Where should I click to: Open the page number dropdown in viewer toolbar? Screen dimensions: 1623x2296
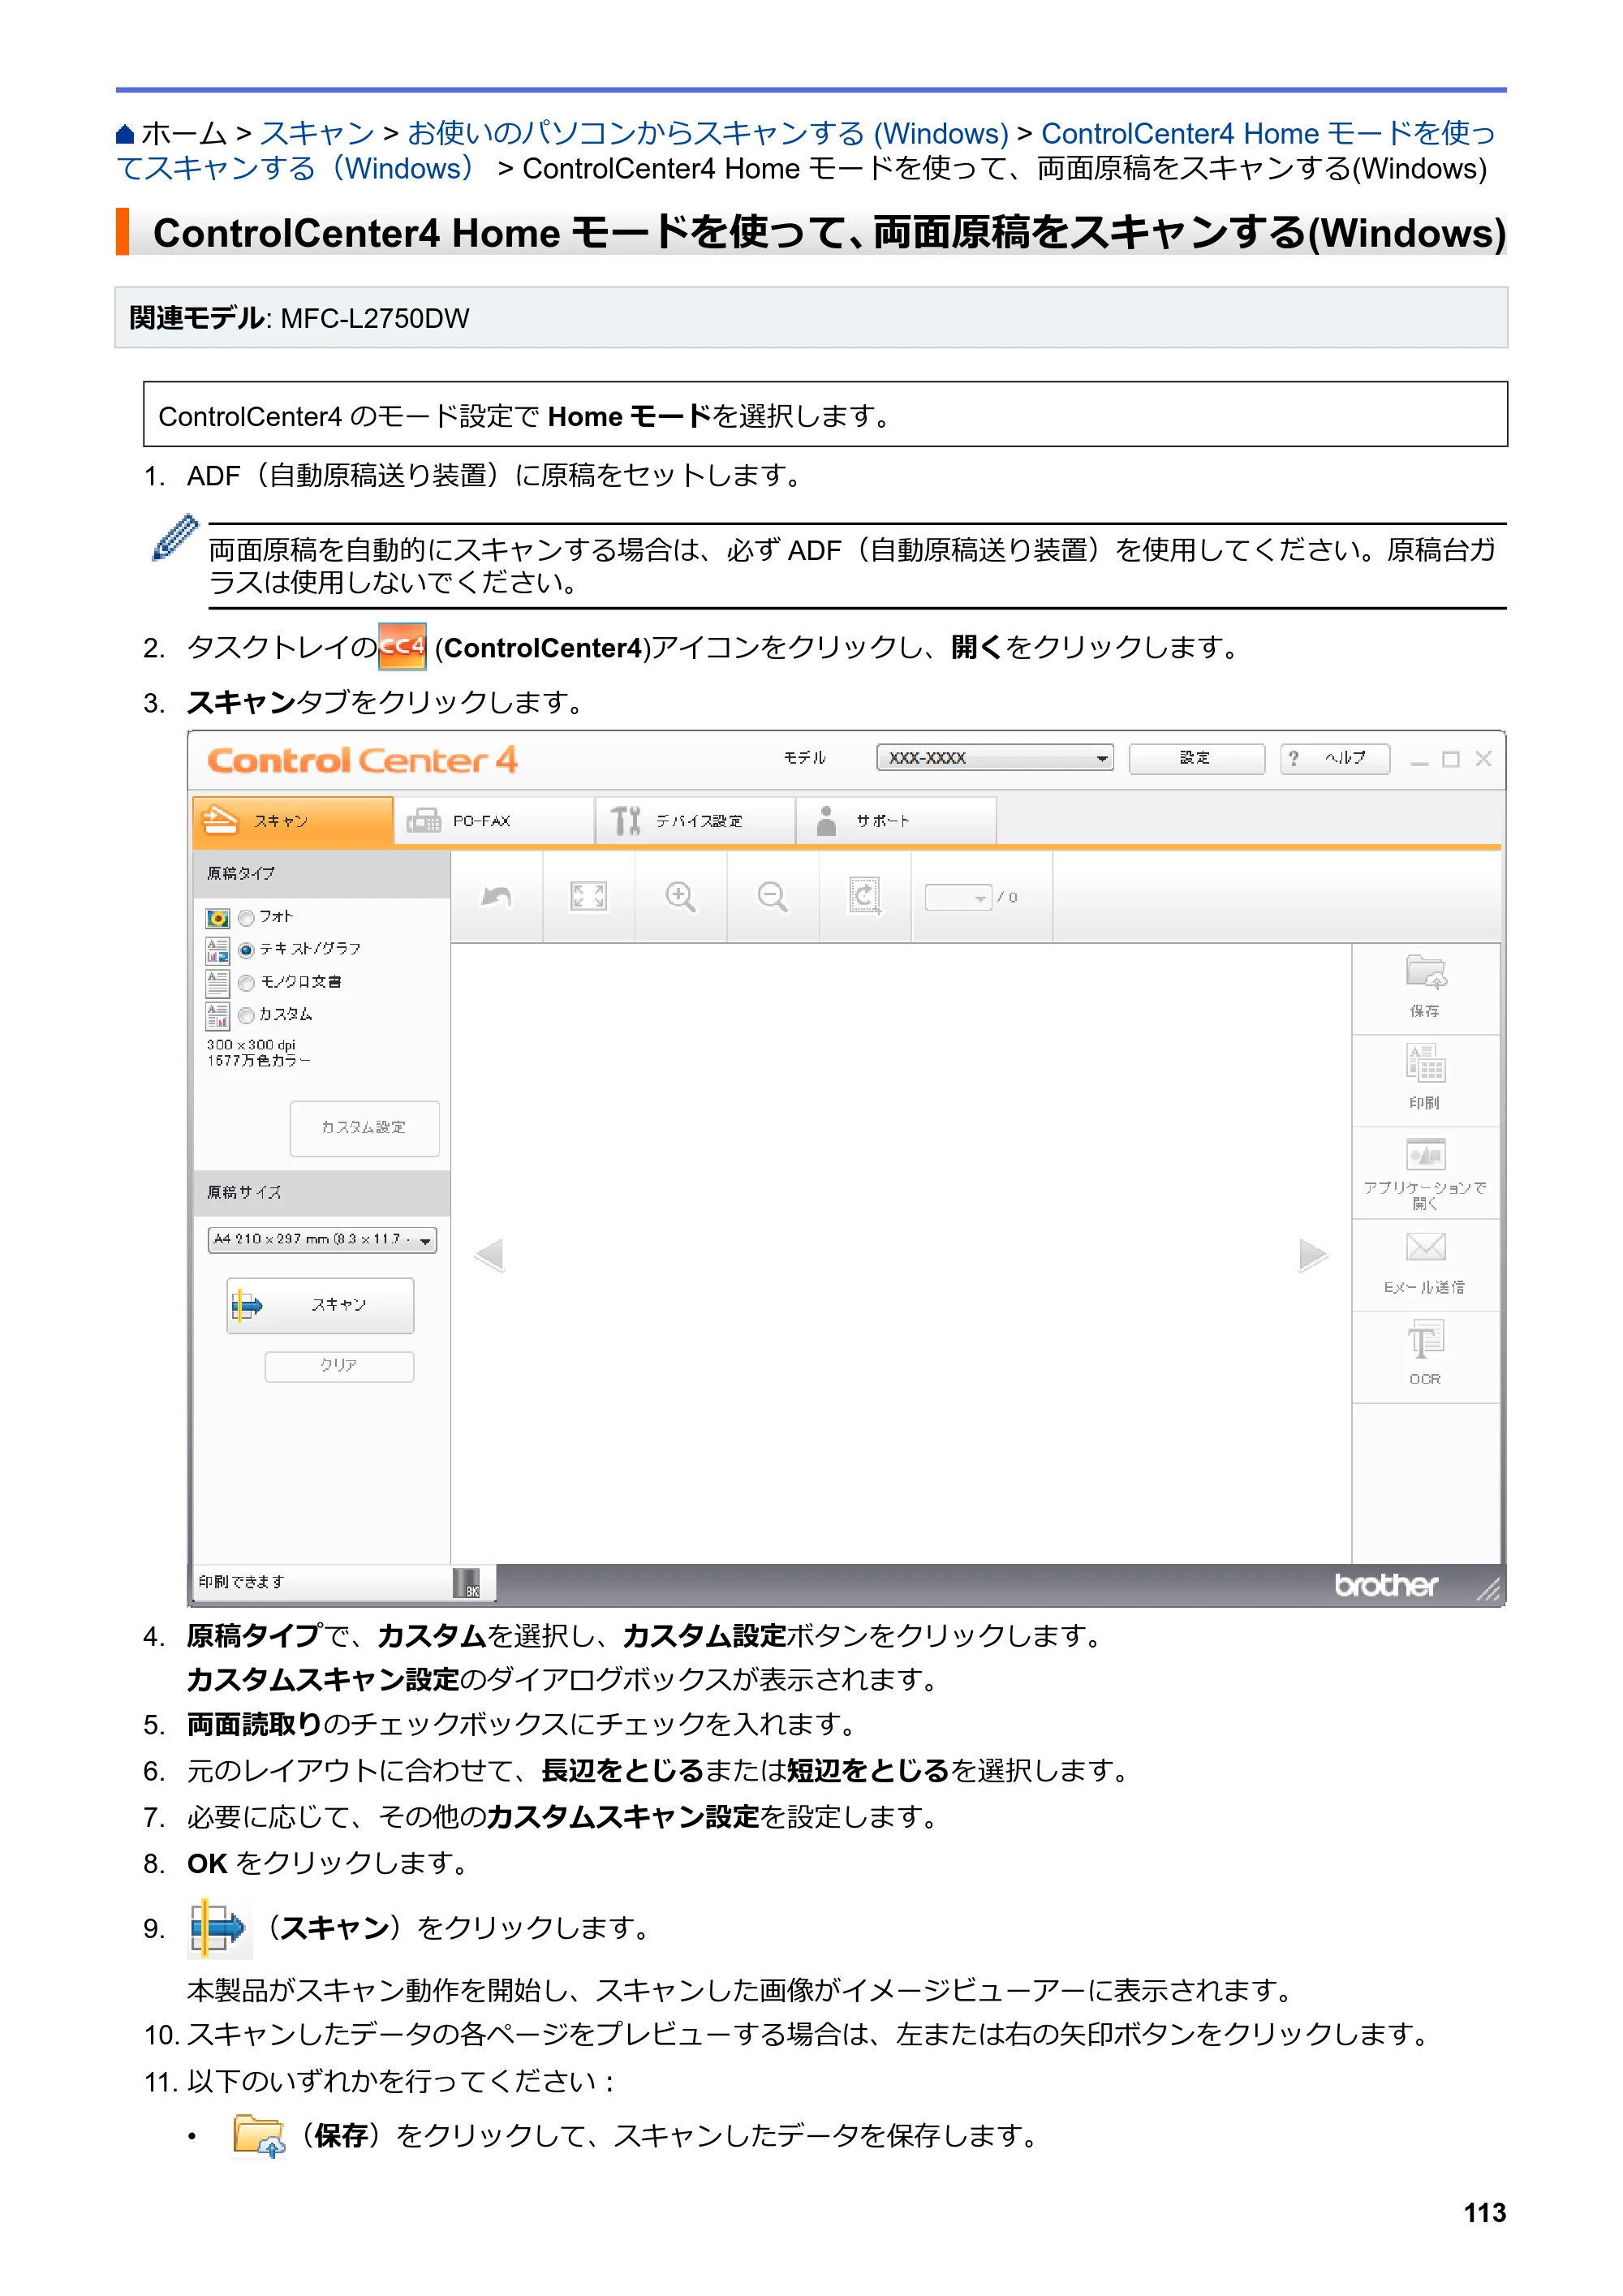click(x=958, y=897)
